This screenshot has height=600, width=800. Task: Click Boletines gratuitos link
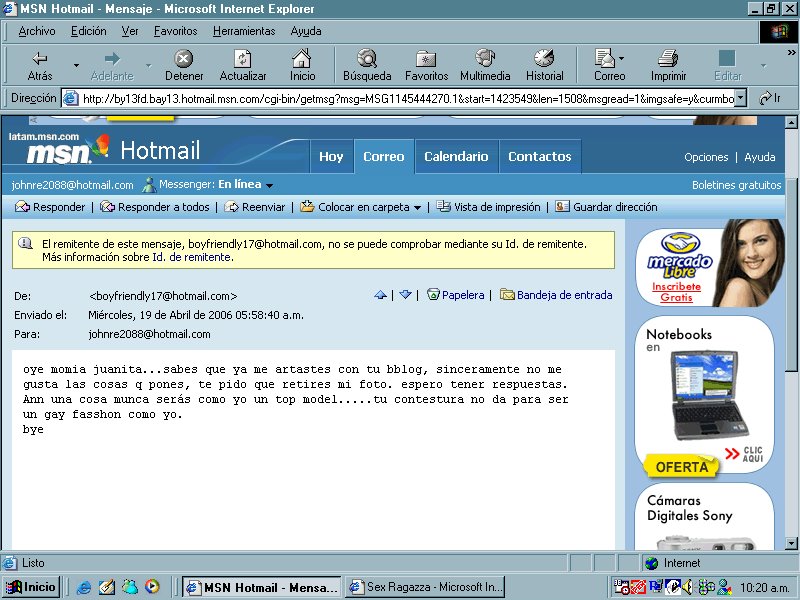736,185
